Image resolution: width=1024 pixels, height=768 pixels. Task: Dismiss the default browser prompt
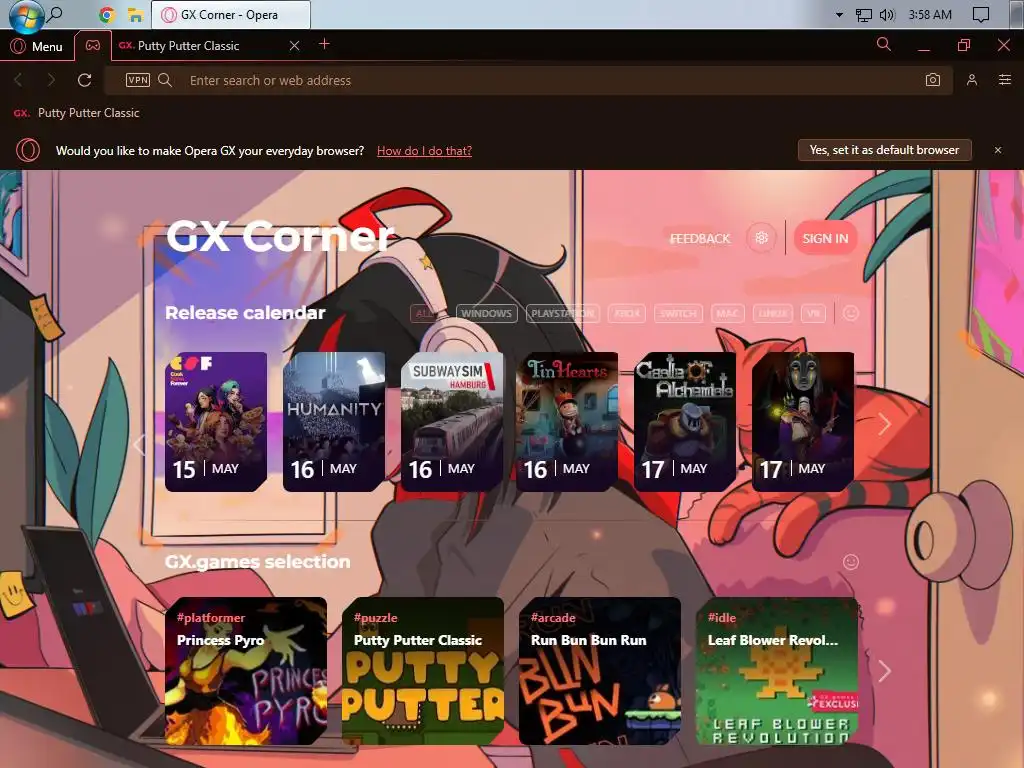(x=997, y=150)
